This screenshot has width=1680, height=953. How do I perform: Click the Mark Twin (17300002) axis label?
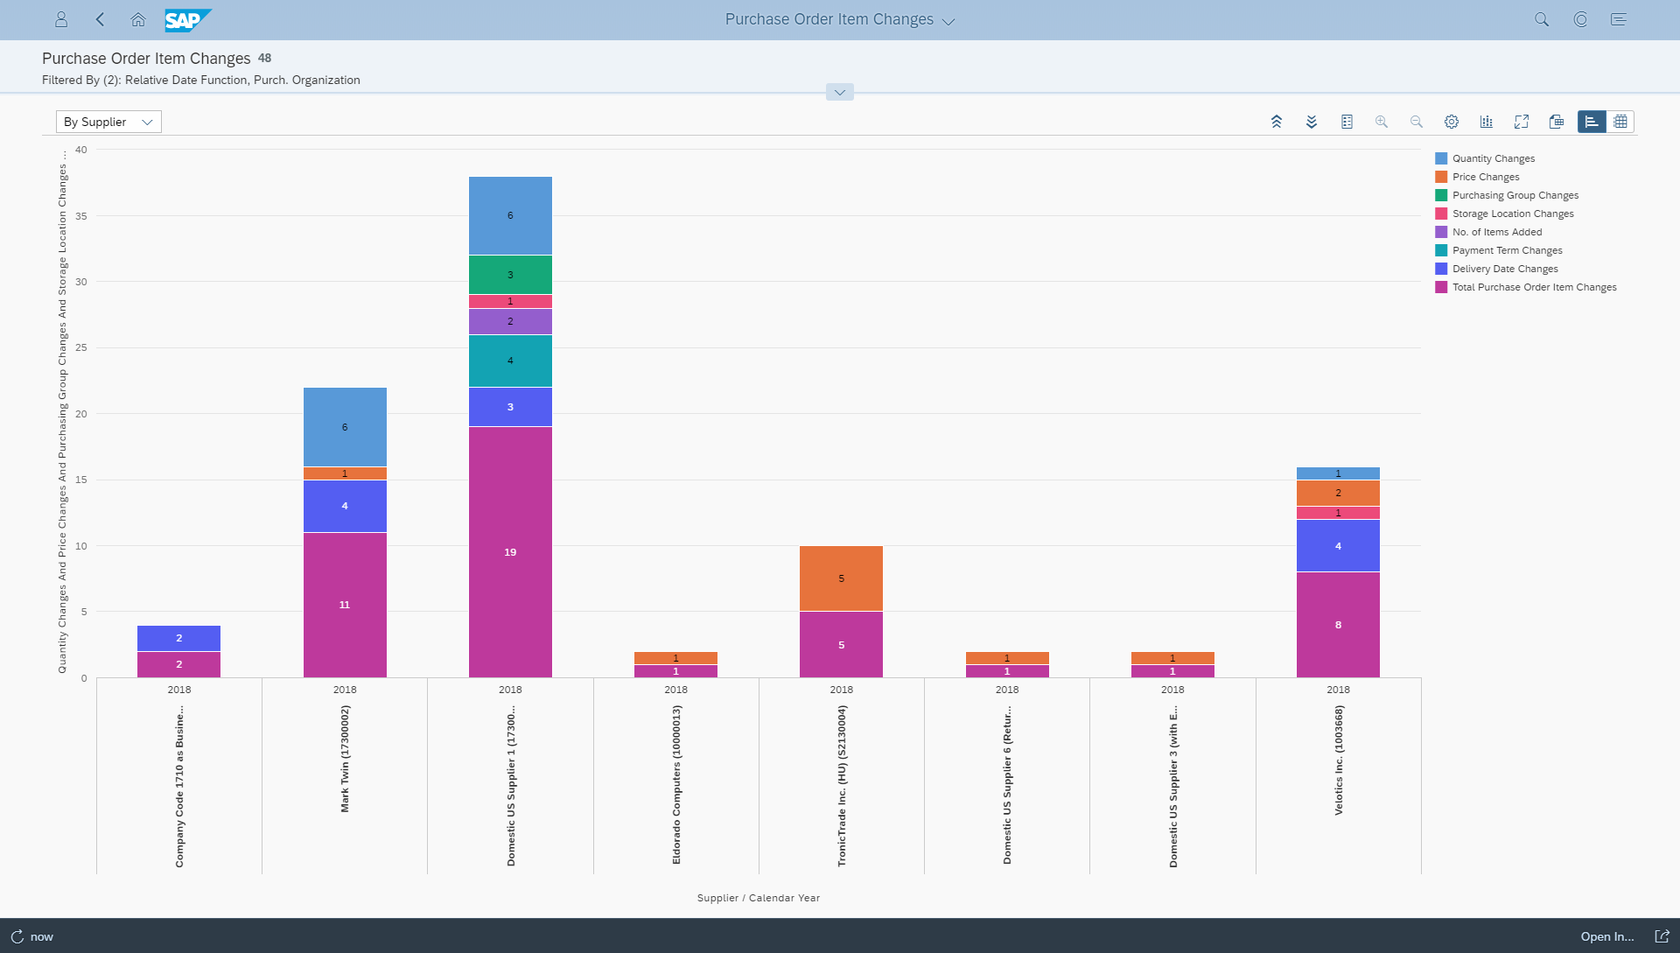[x=345, y=759]
